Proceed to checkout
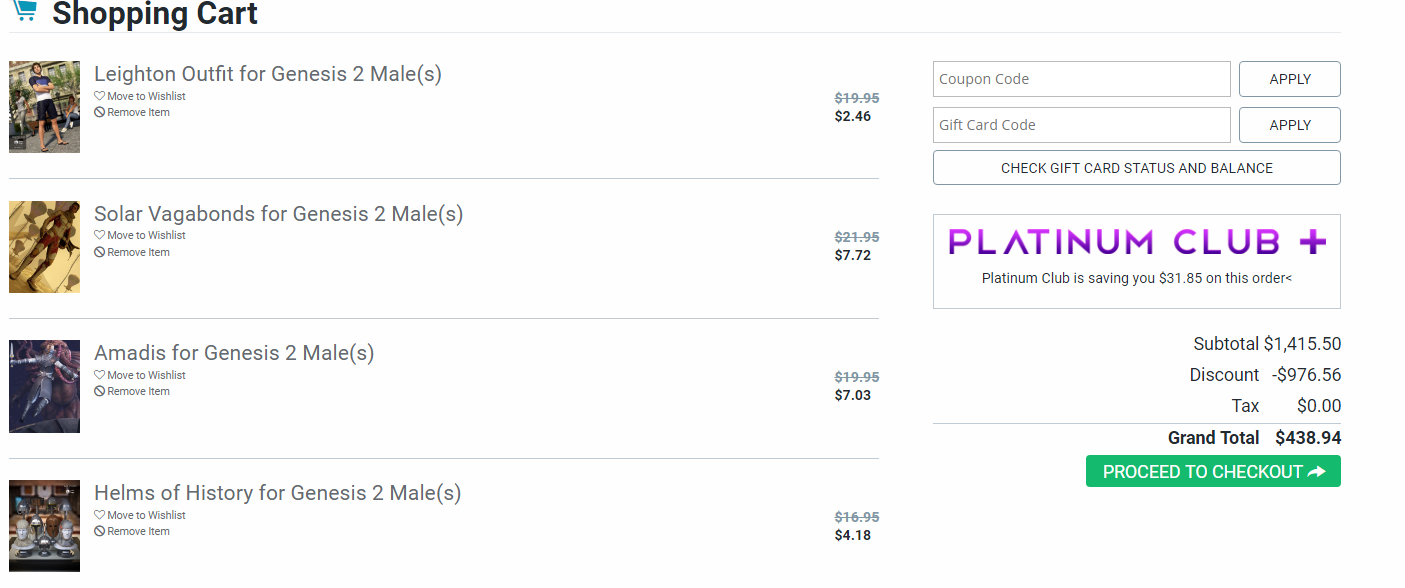Image resolution: width=1405 pixels, height=588 pixels. 1212,472
